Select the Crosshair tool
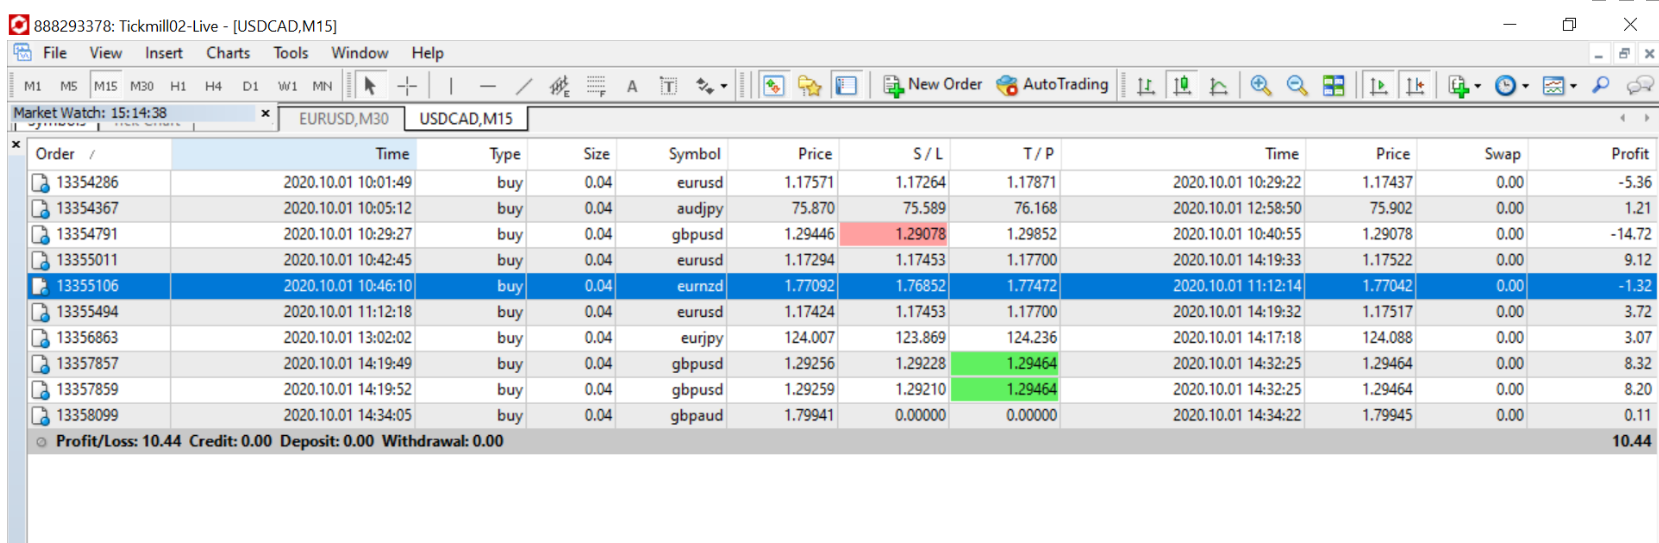The height and width of the screenshot is (543, 1659). pos(407,86)
